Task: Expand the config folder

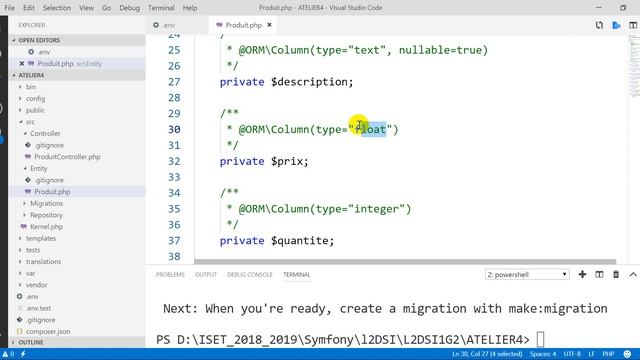Action: 77,98
